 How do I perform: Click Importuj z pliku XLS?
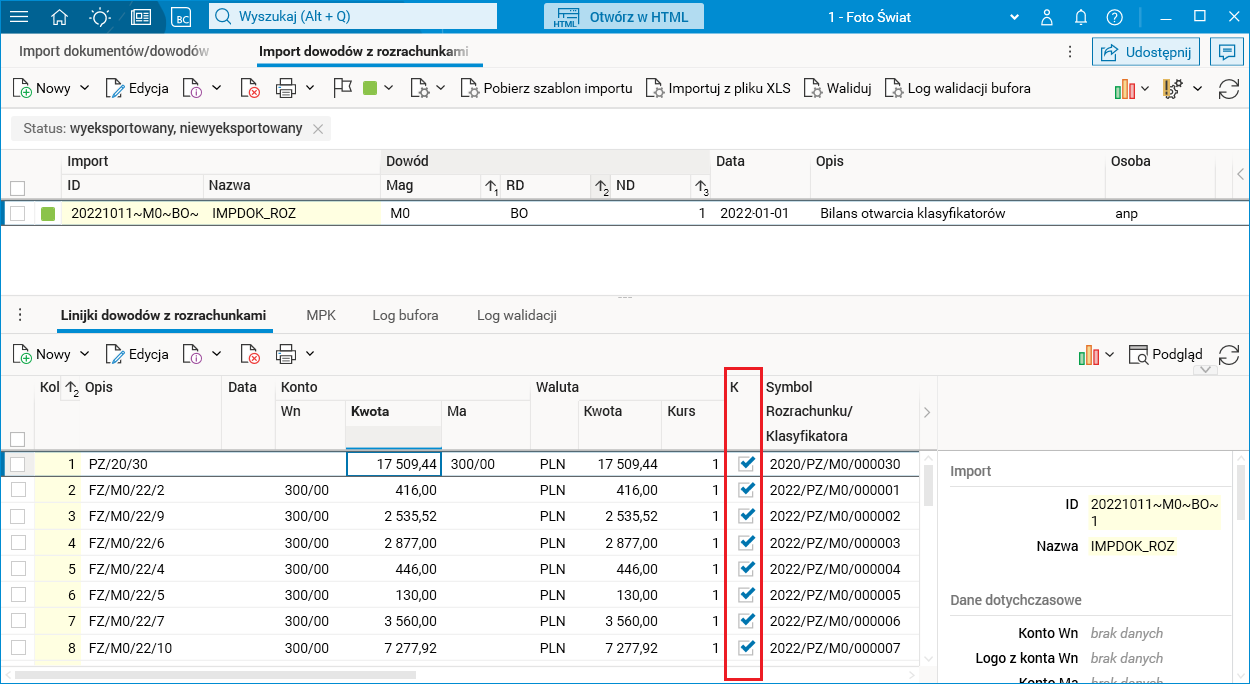pos(718,88)
